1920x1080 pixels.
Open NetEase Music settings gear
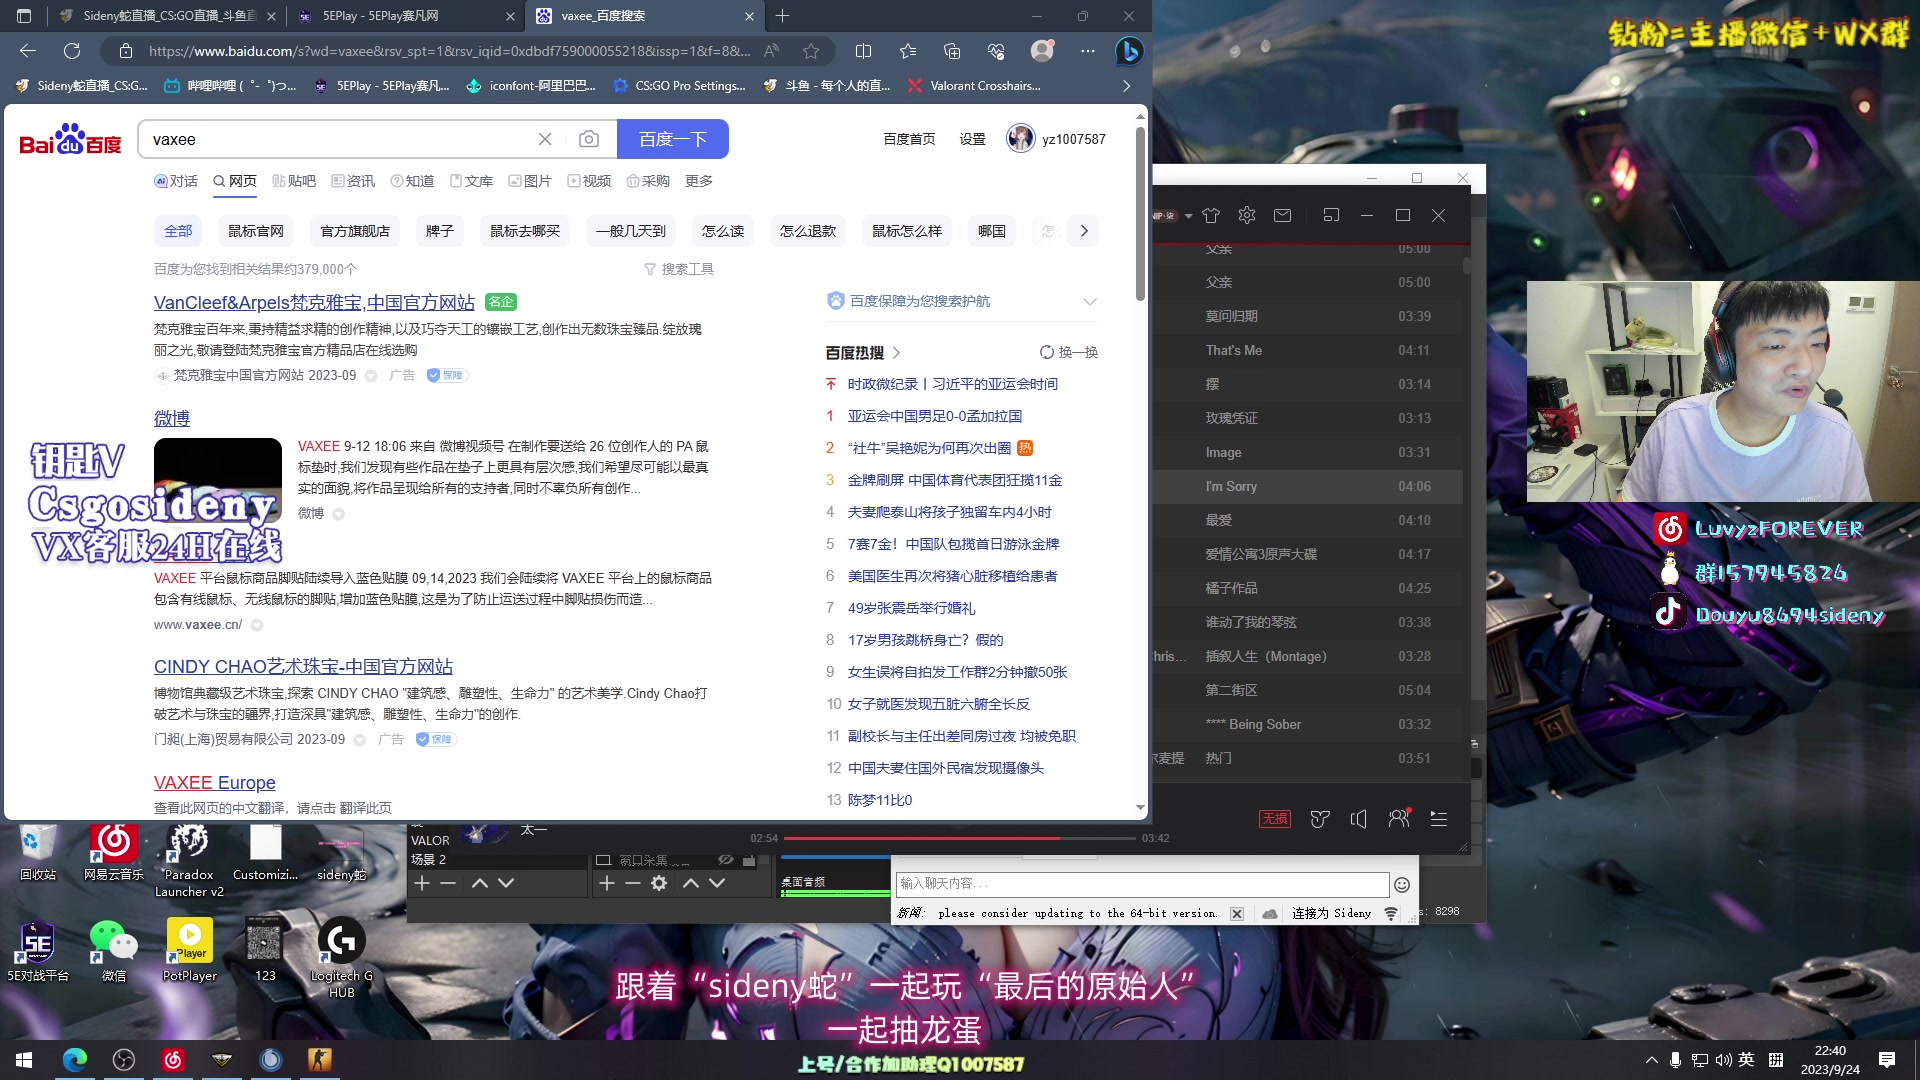[1247, 215]
